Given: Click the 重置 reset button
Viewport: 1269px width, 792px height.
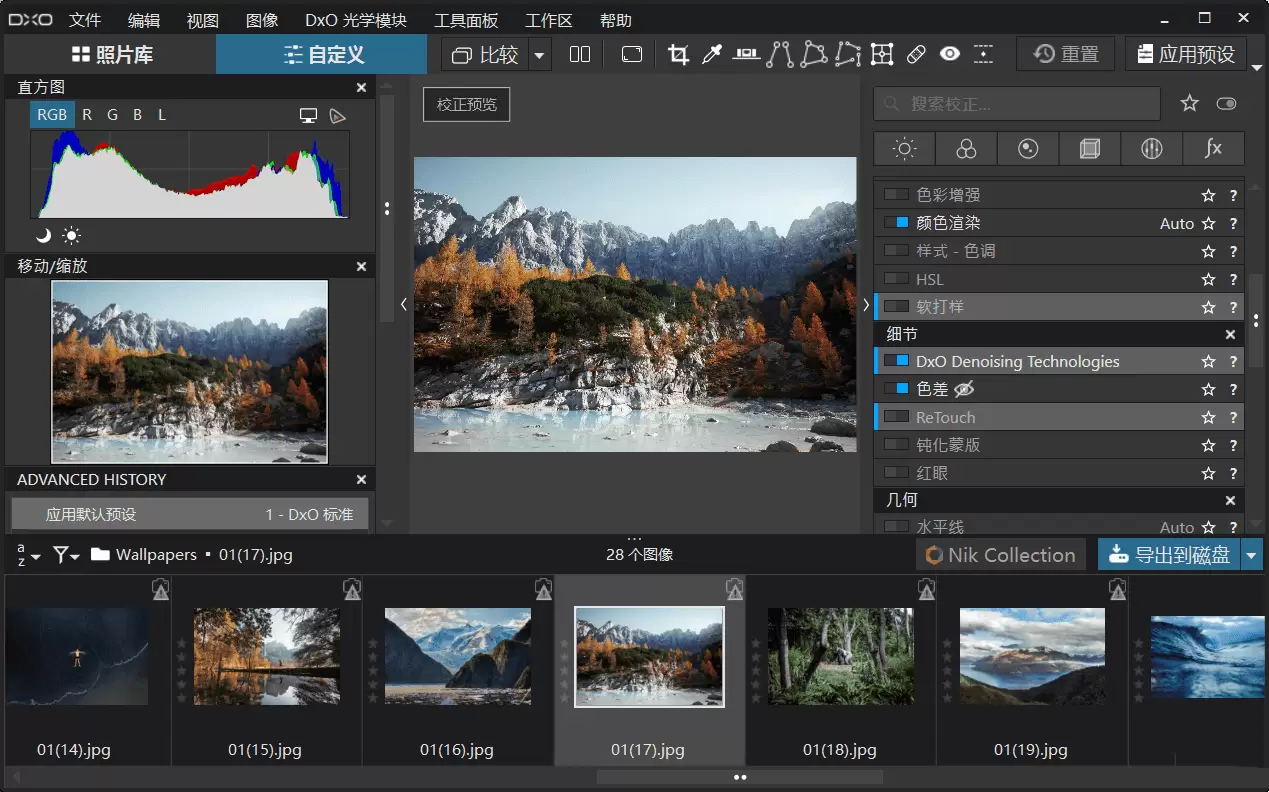Looking at the screenshot, I should point(1066,55).
